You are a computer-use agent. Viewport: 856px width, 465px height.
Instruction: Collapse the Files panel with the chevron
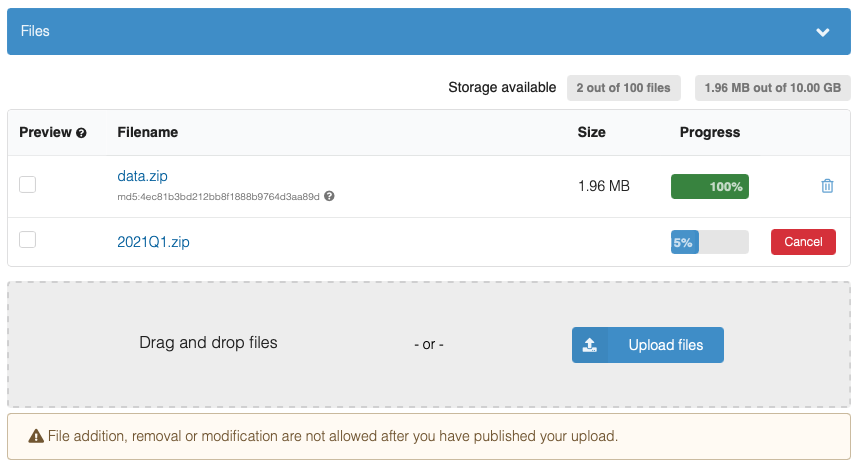point(822,32)
